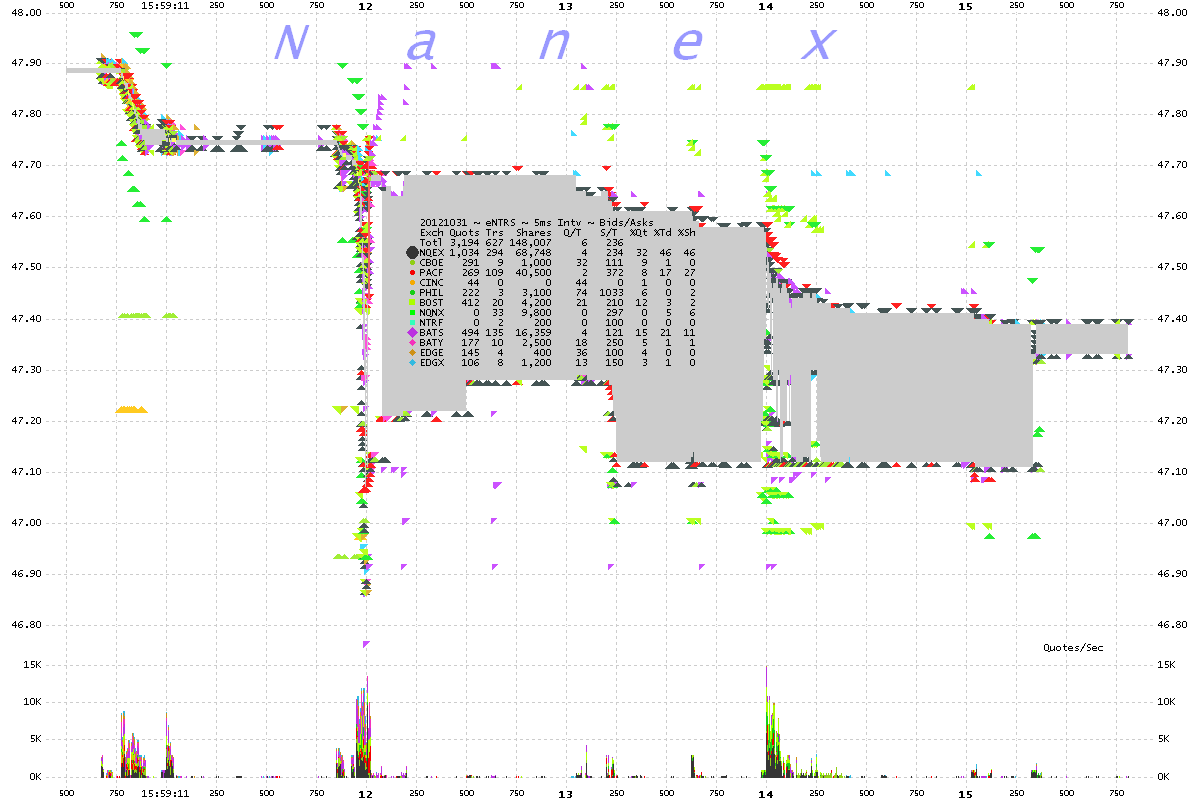Click the '12' second marker on top axis
Screen dimensions: 1200x800
click(366, 6)
